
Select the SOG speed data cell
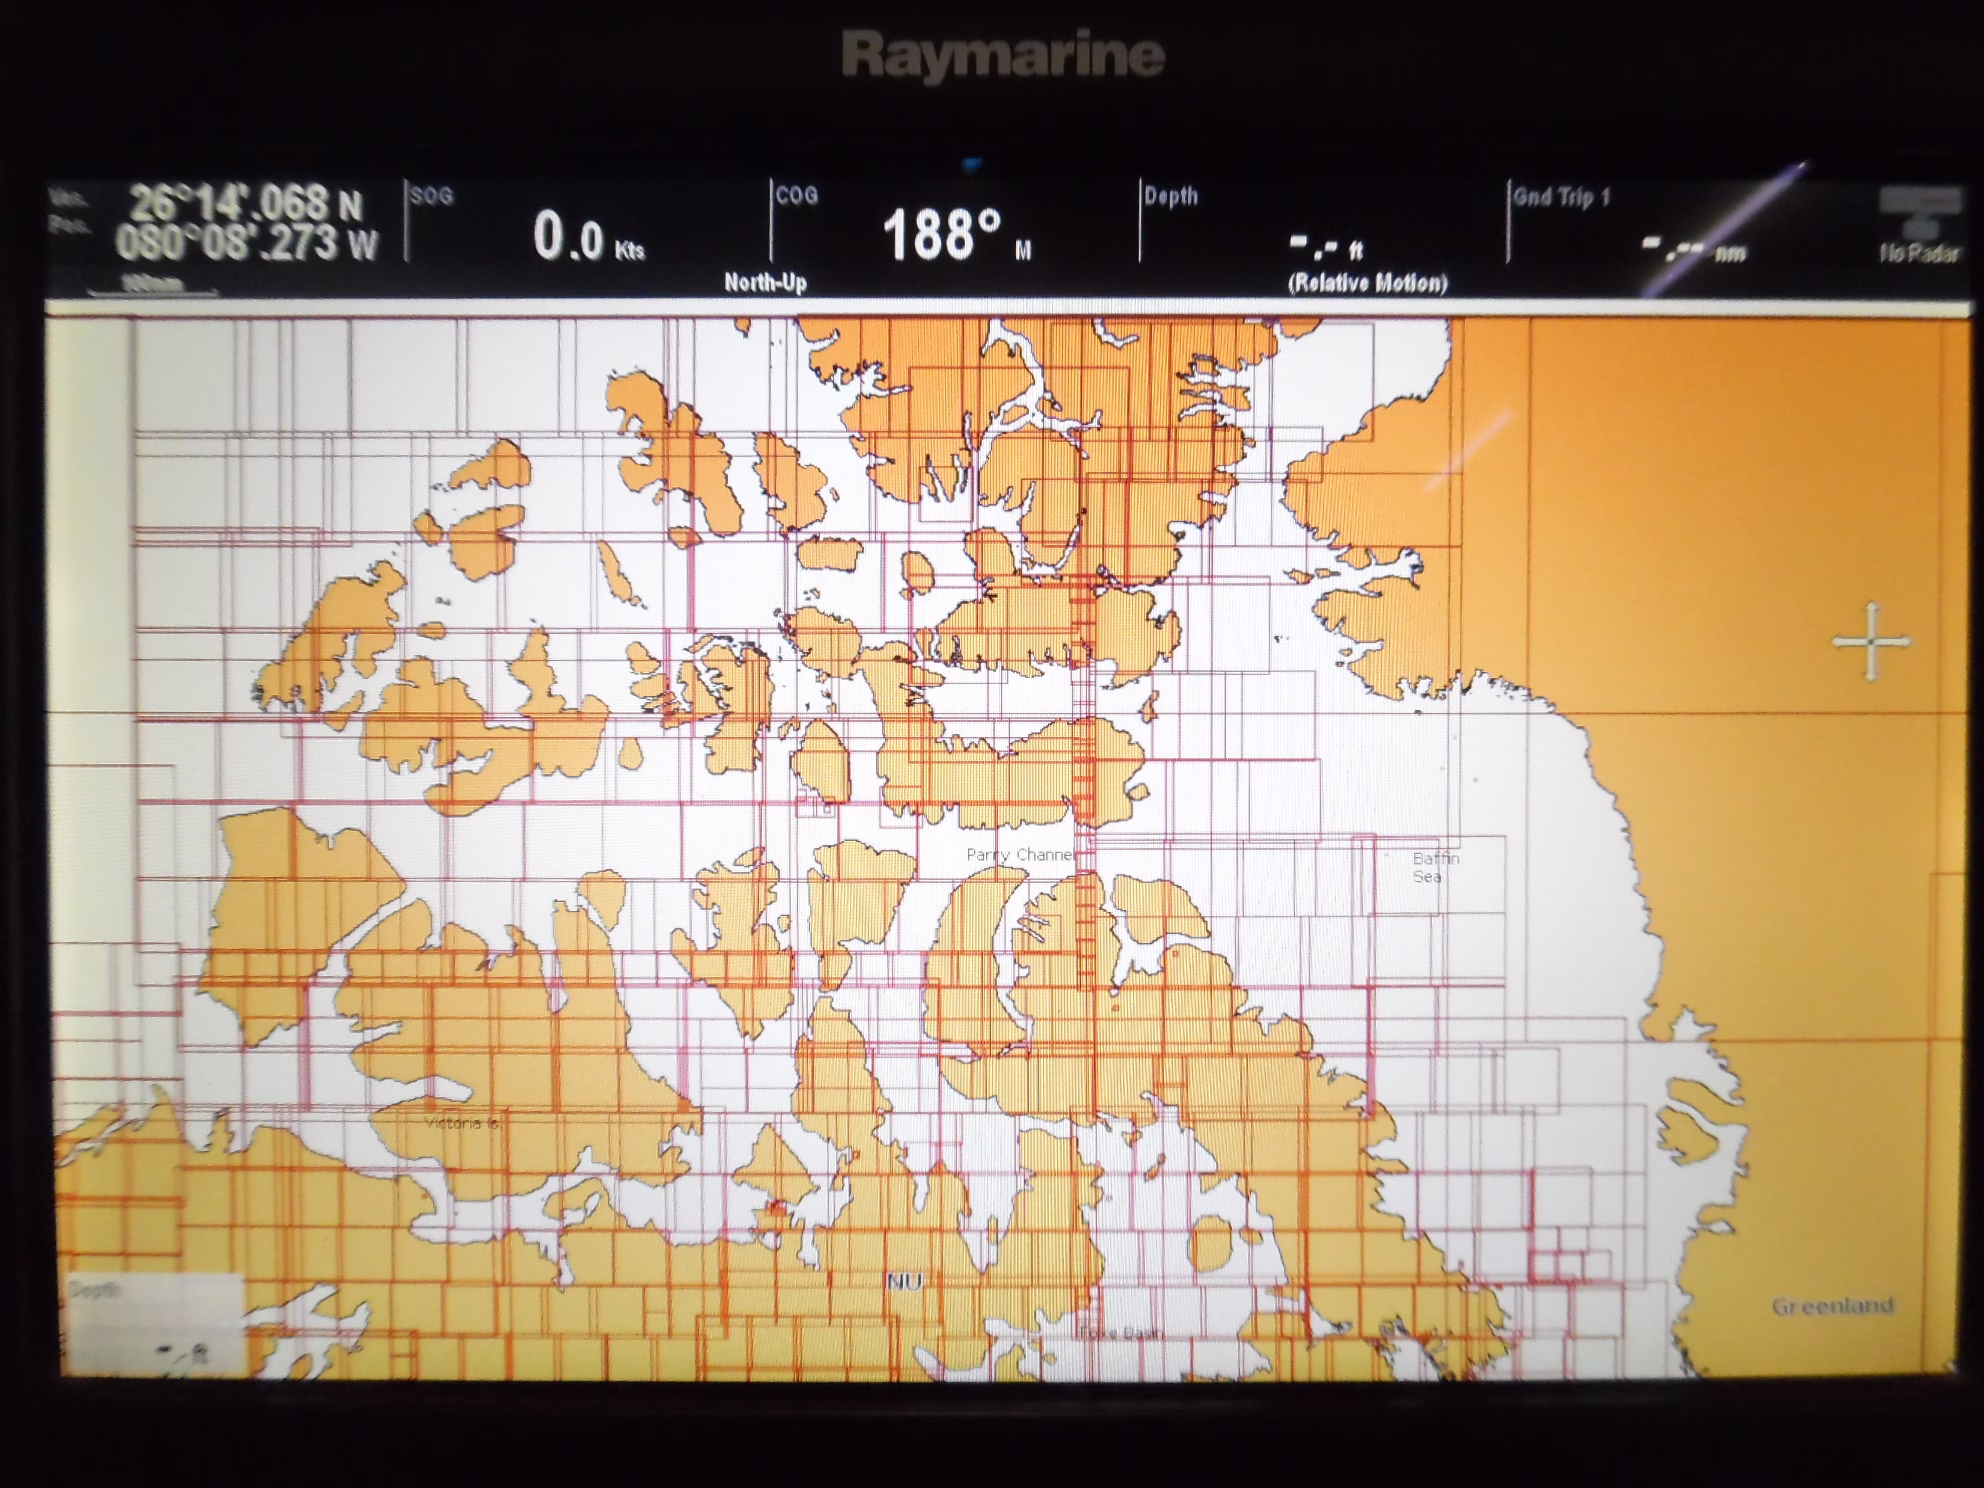tap(587, 225)
